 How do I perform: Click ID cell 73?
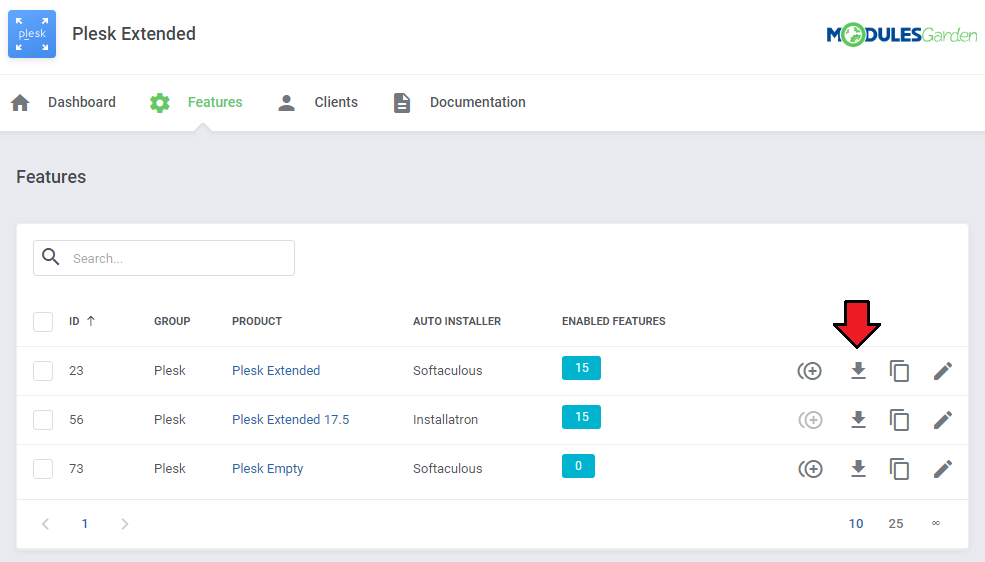coord(76,468)
